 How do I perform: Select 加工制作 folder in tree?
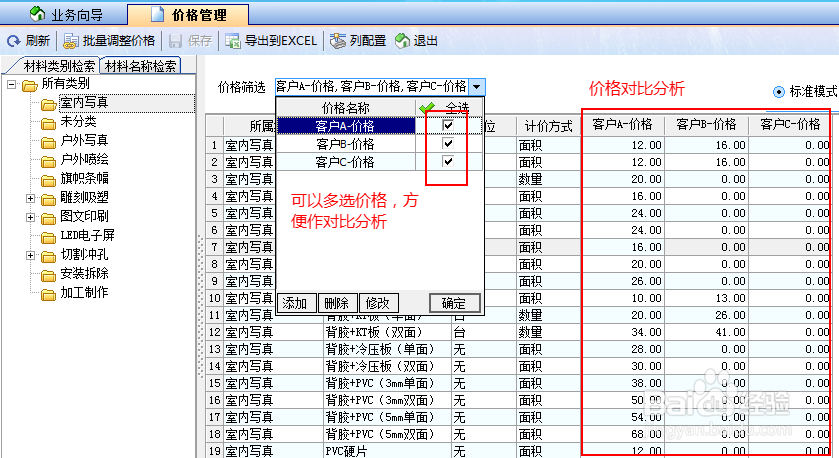click(x=84, y=293)
